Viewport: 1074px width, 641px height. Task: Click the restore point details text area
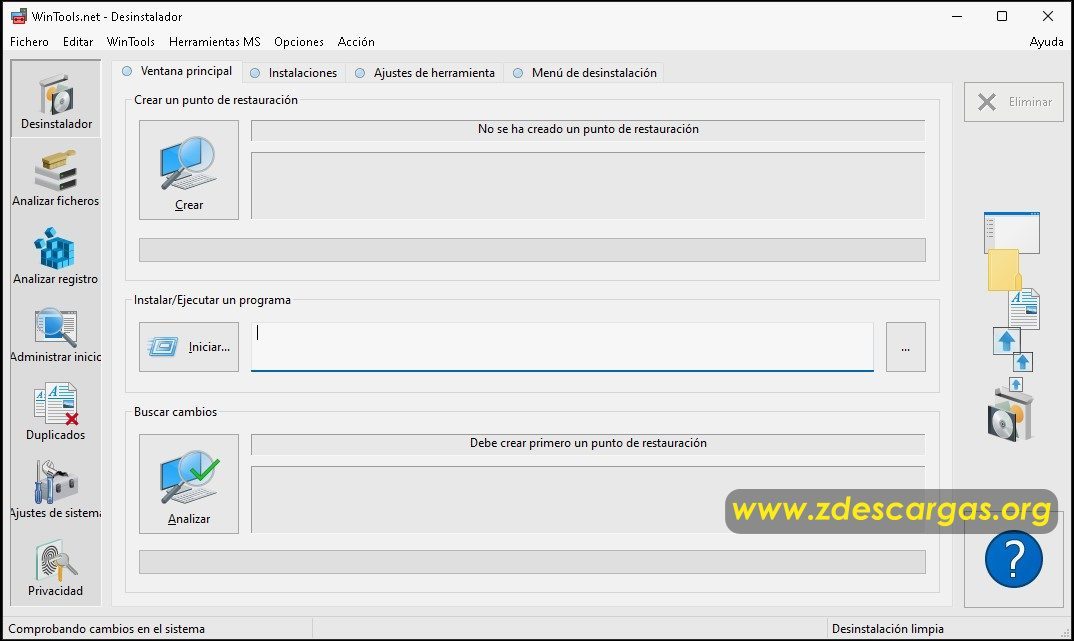click(x=588, y=186)
